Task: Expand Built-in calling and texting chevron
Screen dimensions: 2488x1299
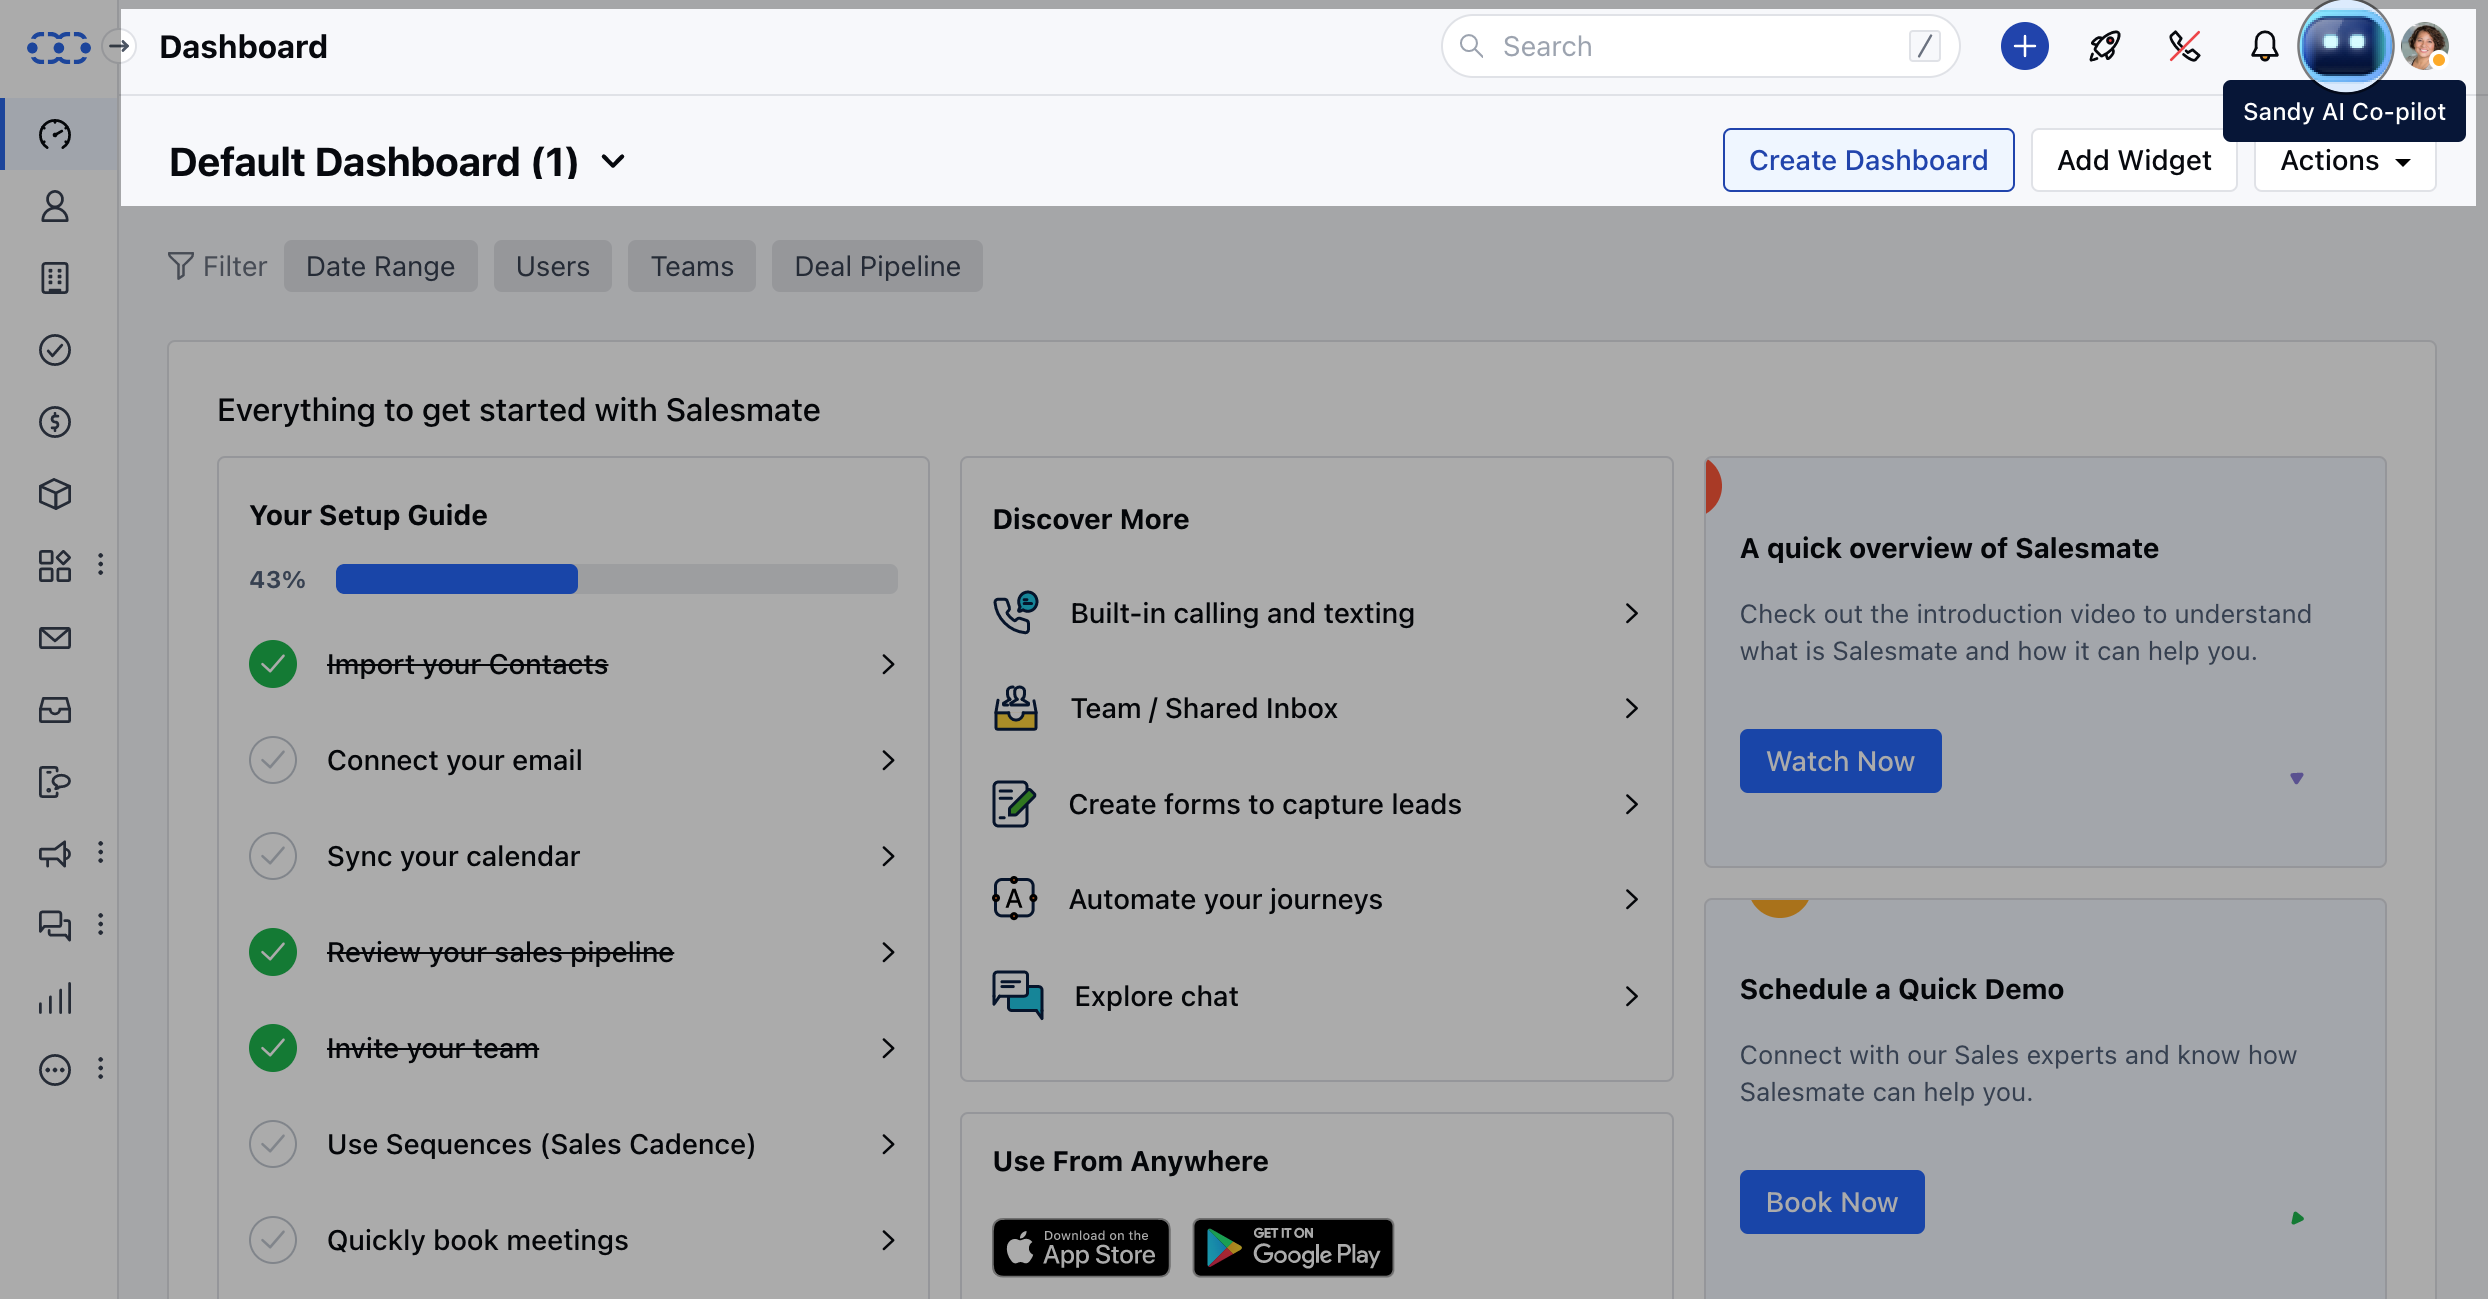Action: 1632,613
